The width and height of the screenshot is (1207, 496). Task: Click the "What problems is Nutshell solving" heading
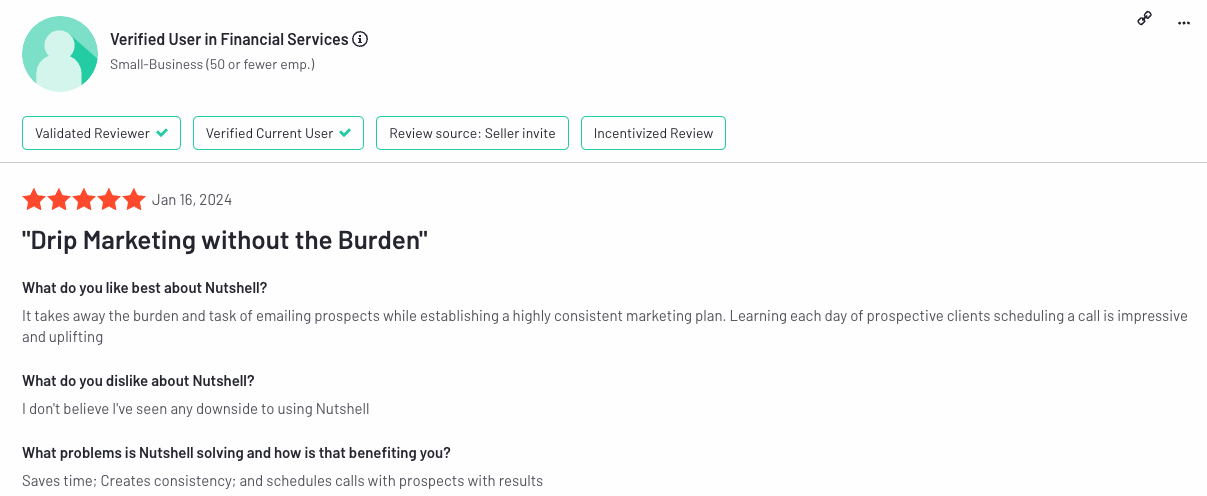236,452
